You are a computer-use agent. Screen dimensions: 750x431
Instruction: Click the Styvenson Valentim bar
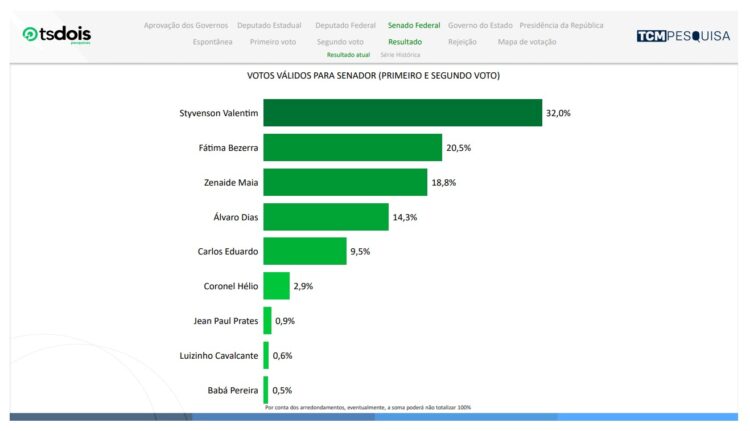tap(402, 113)
